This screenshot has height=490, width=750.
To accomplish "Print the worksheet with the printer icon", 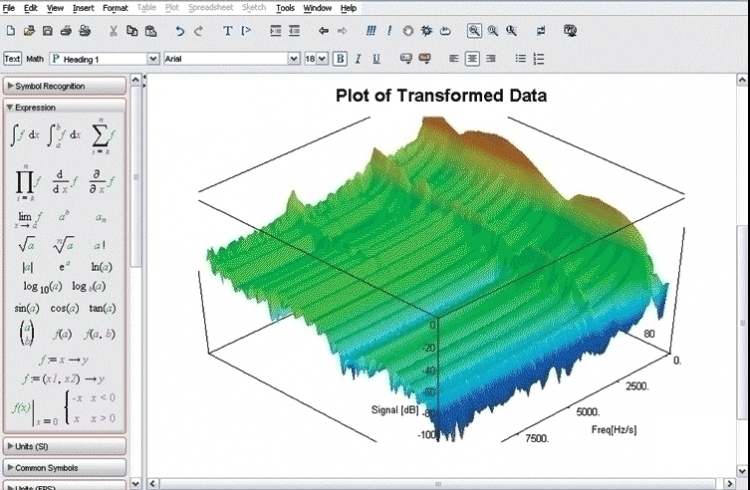I will coord(66,31).
